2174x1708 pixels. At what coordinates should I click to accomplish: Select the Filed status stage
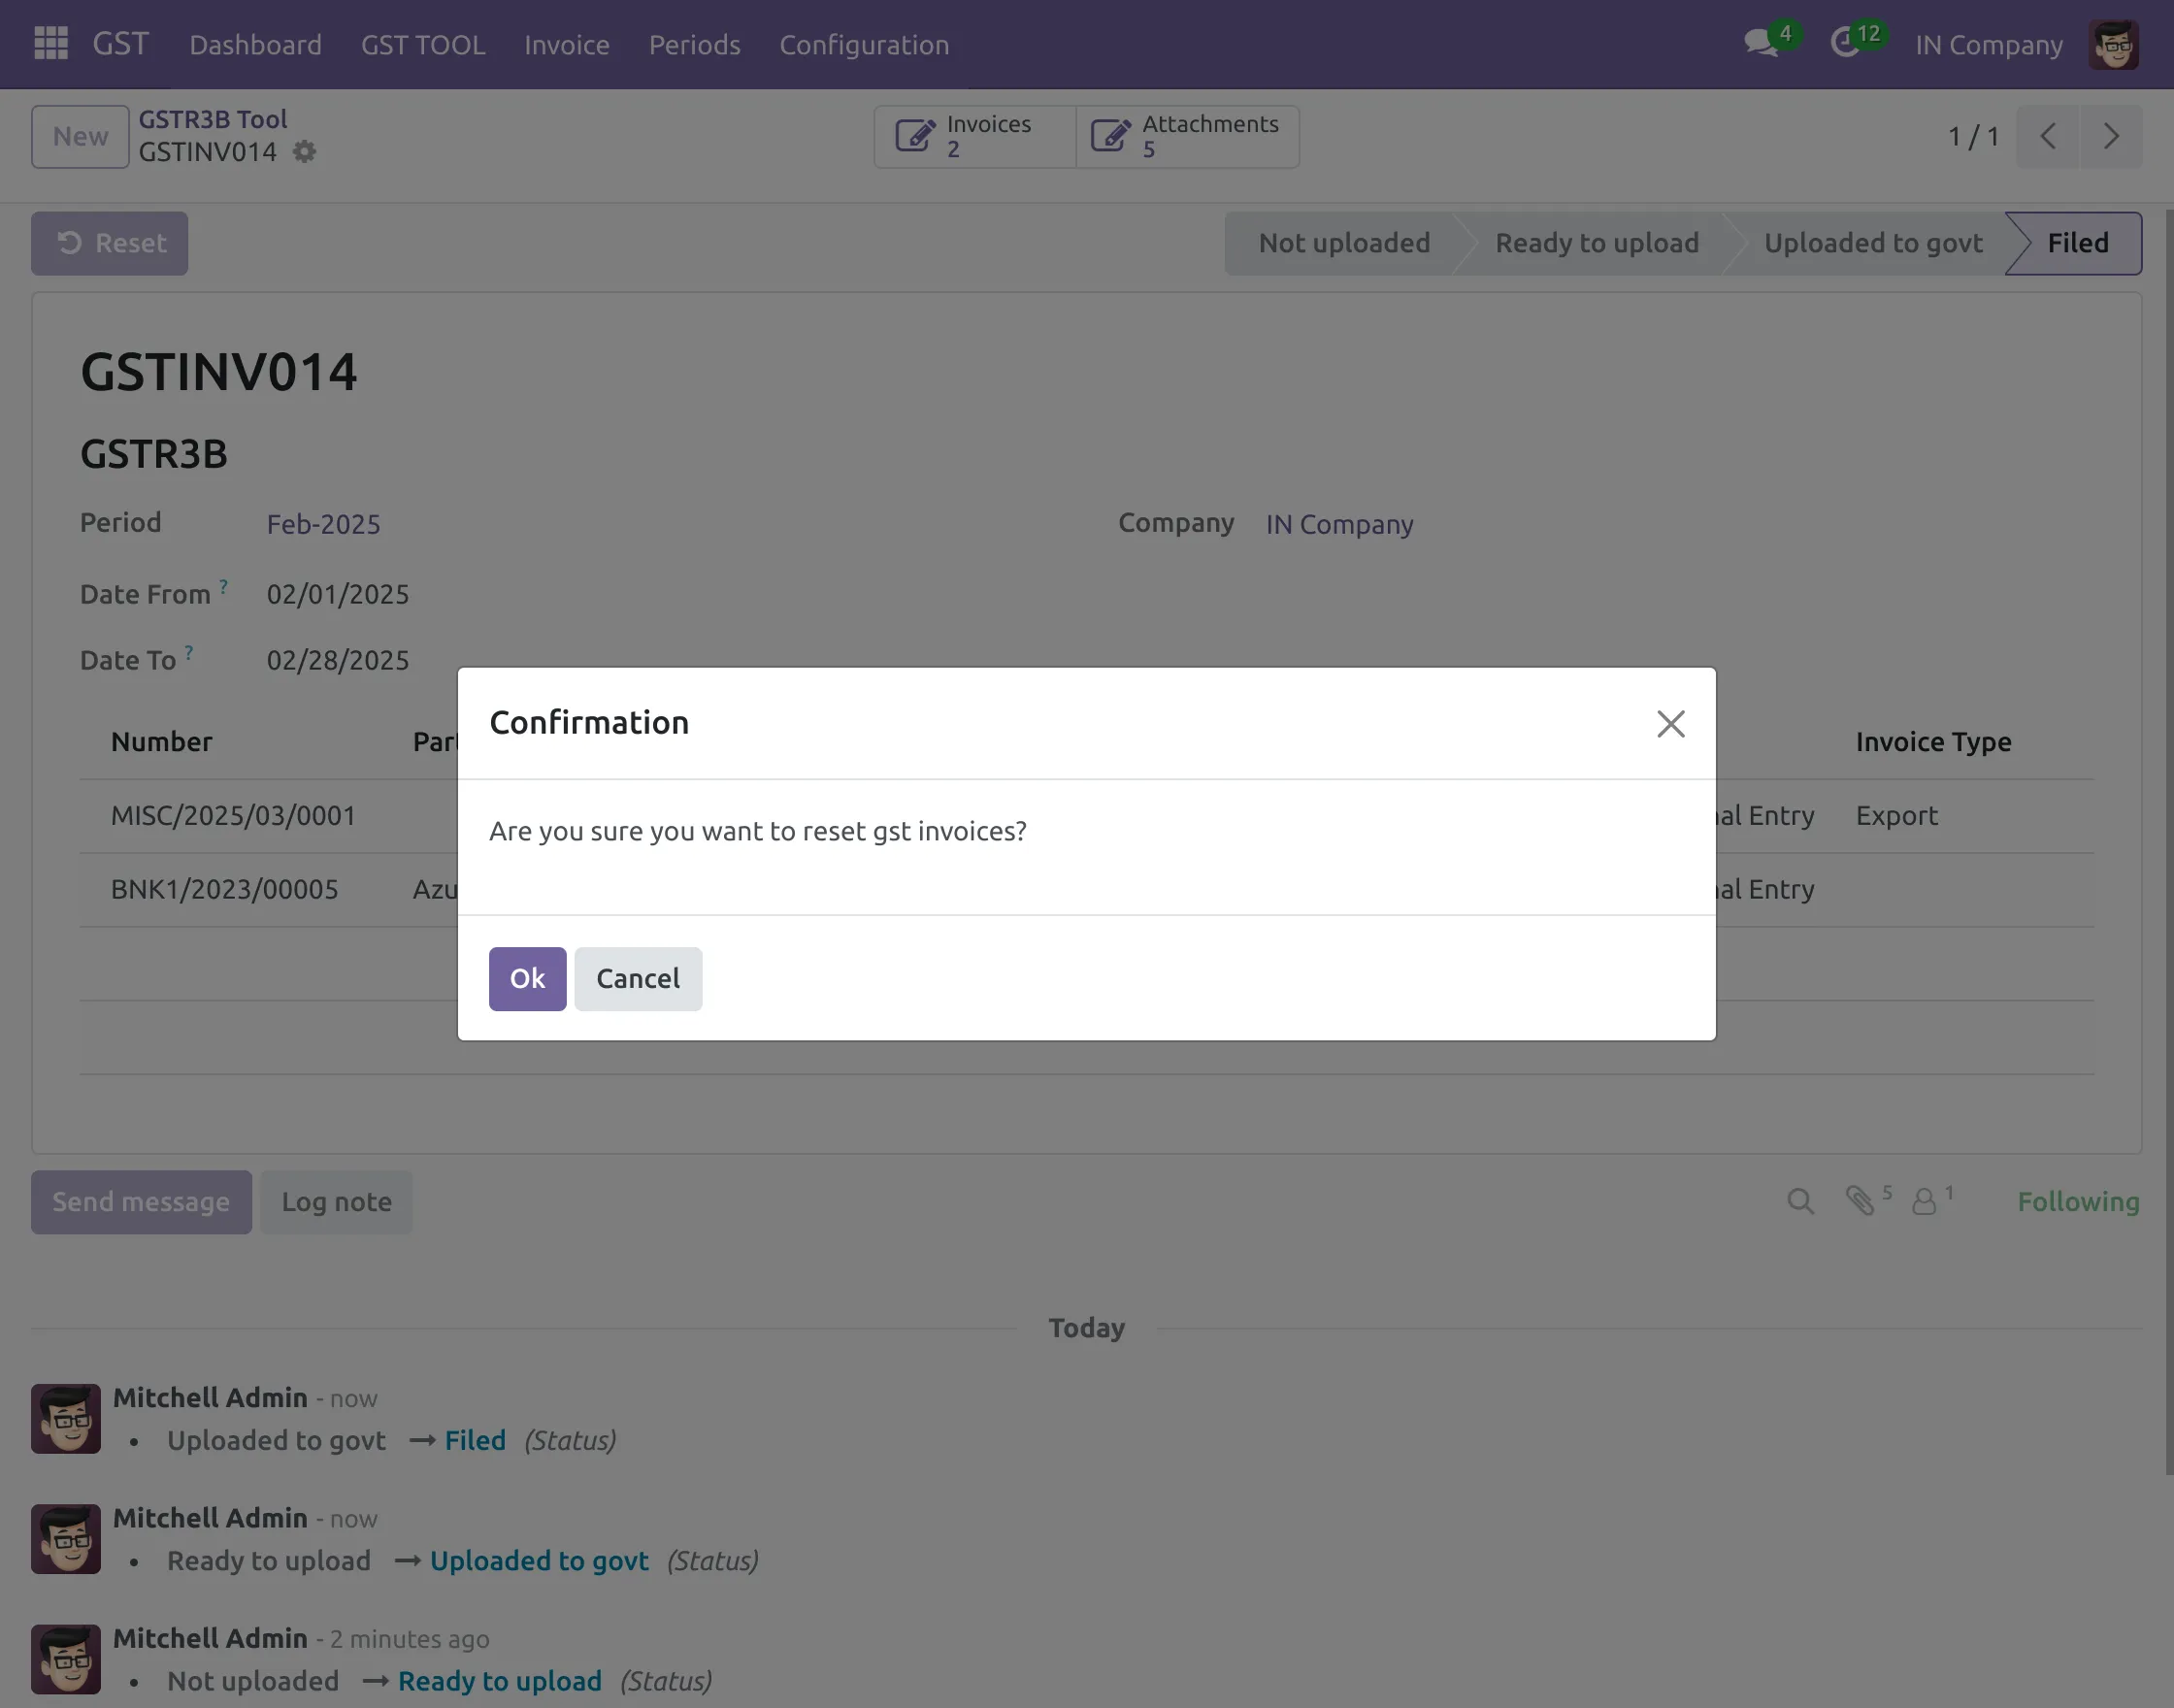pos(2077,243)
